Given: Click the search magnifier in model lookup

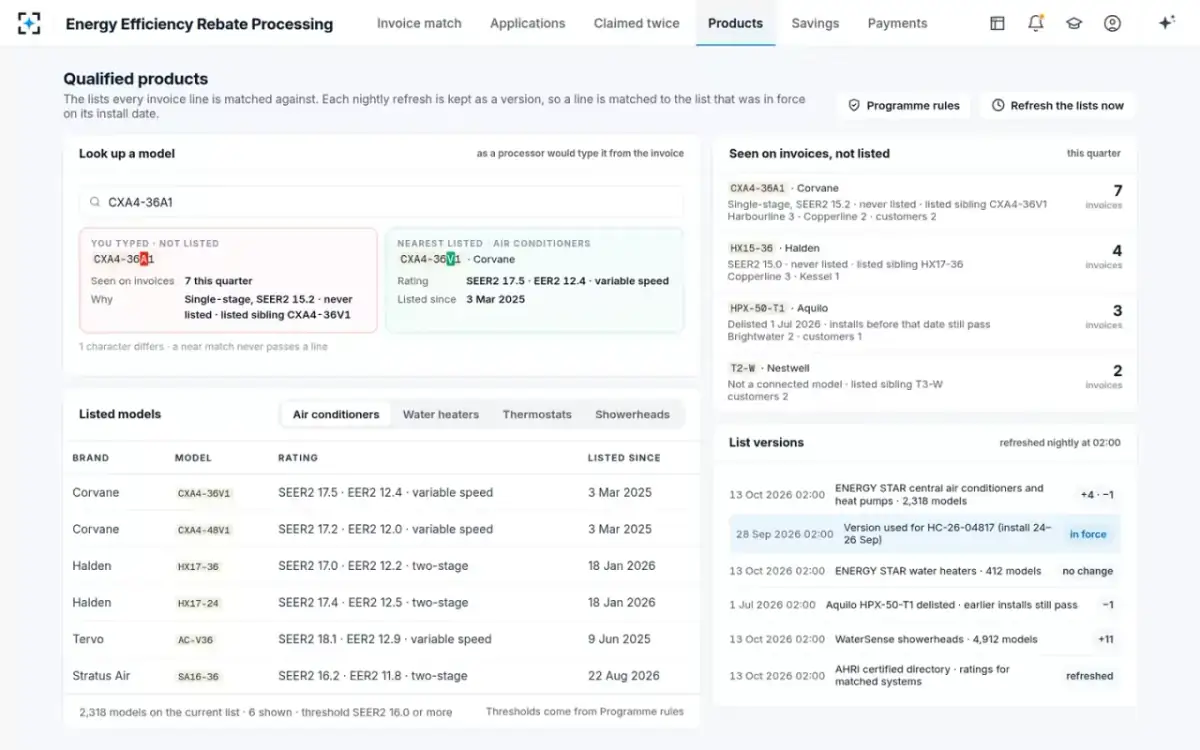Looking at the screenshot, I should pyautogui.click(x=95, y=202).
